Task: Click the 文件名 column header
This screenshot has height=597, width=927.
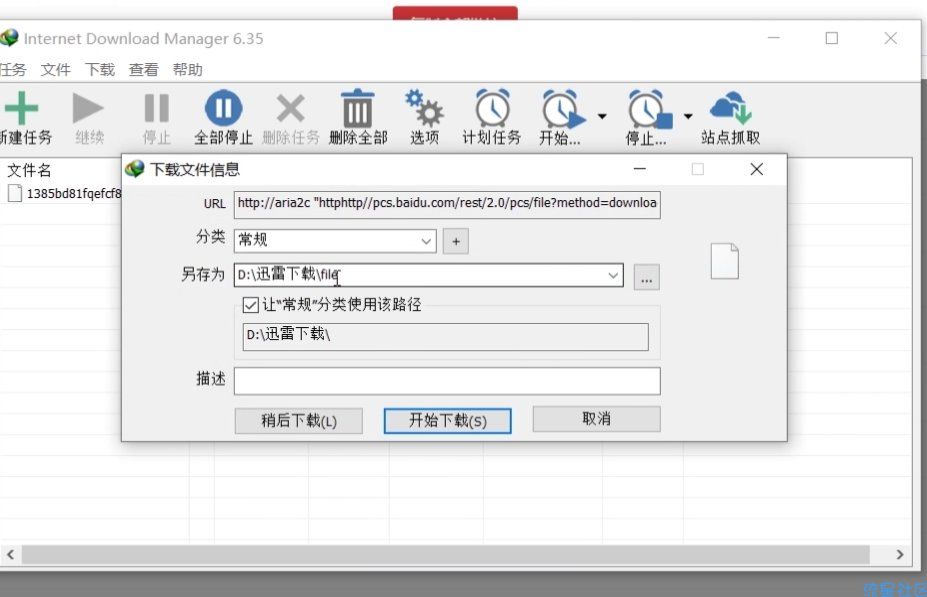Action: [30, 171]
